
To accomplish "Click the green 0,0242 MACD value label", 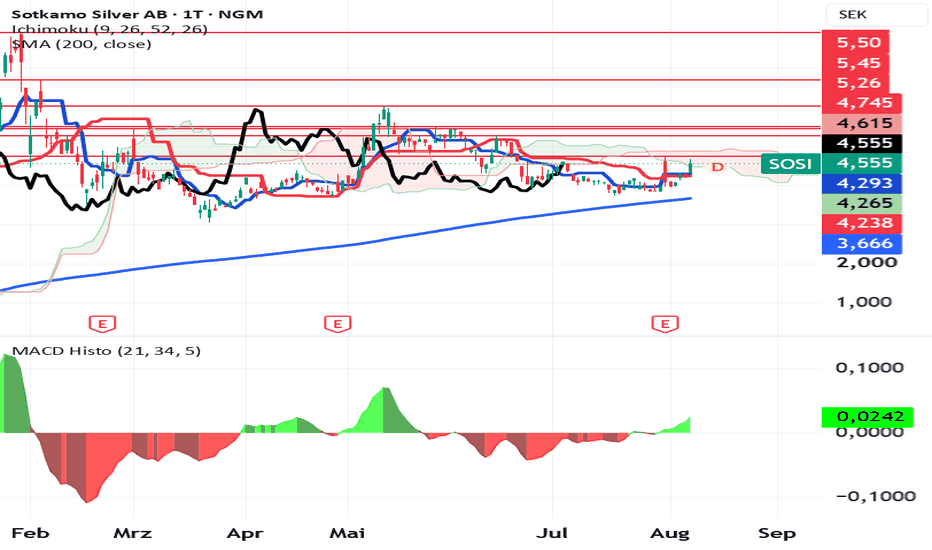I will tap(868, 416).
